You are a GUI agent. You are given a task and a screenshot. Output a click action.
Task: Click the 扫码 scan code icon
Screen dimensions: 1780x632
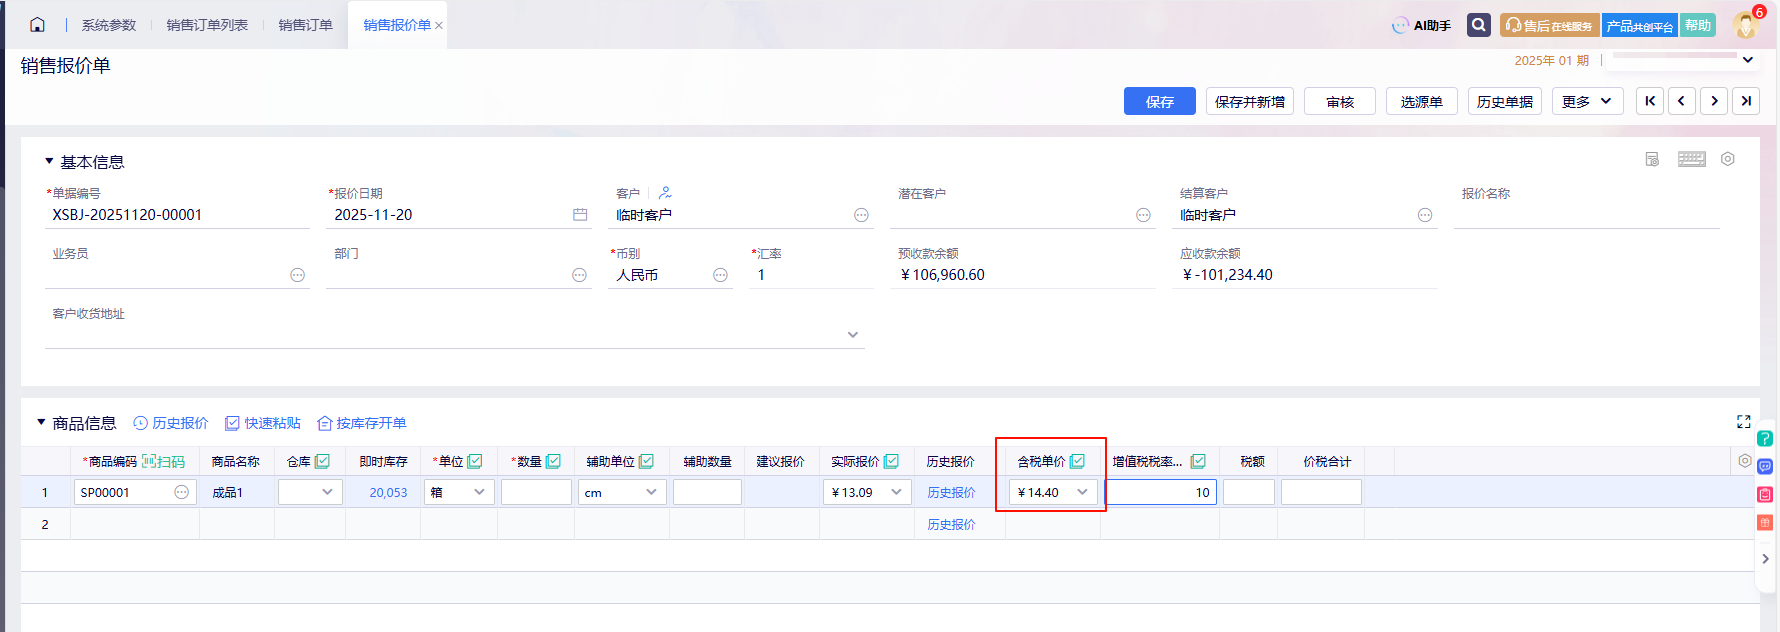tap(163, 461)
